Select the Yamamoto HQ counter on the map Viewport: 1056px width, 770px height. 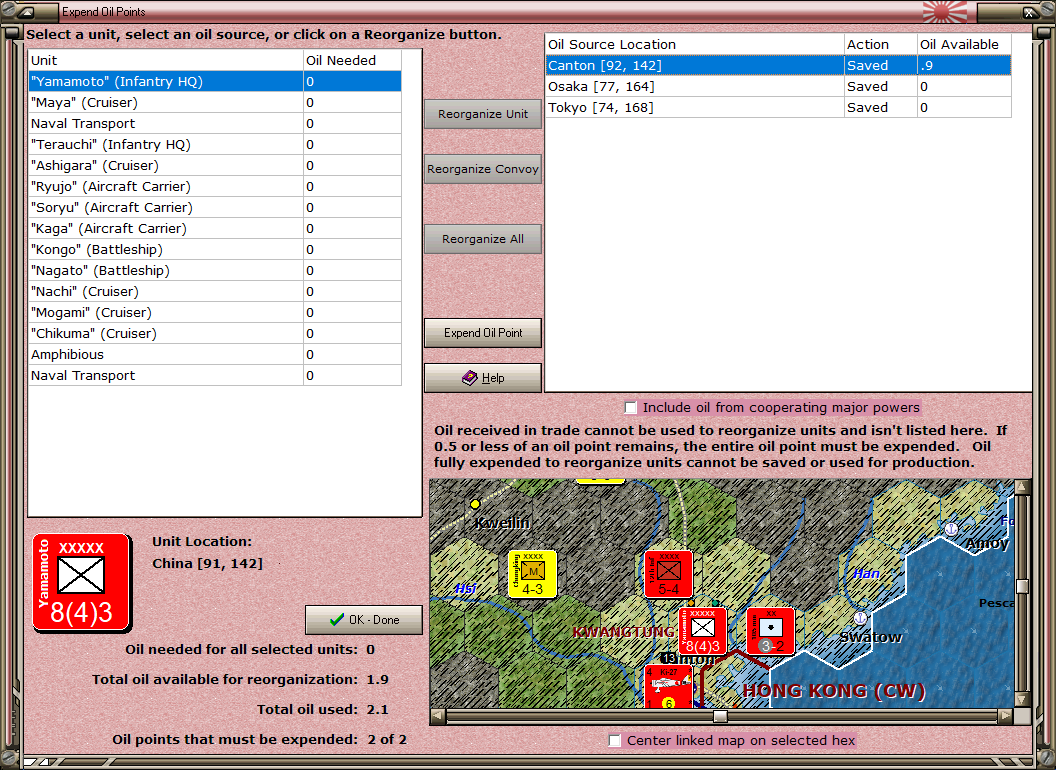pos(702,631)
